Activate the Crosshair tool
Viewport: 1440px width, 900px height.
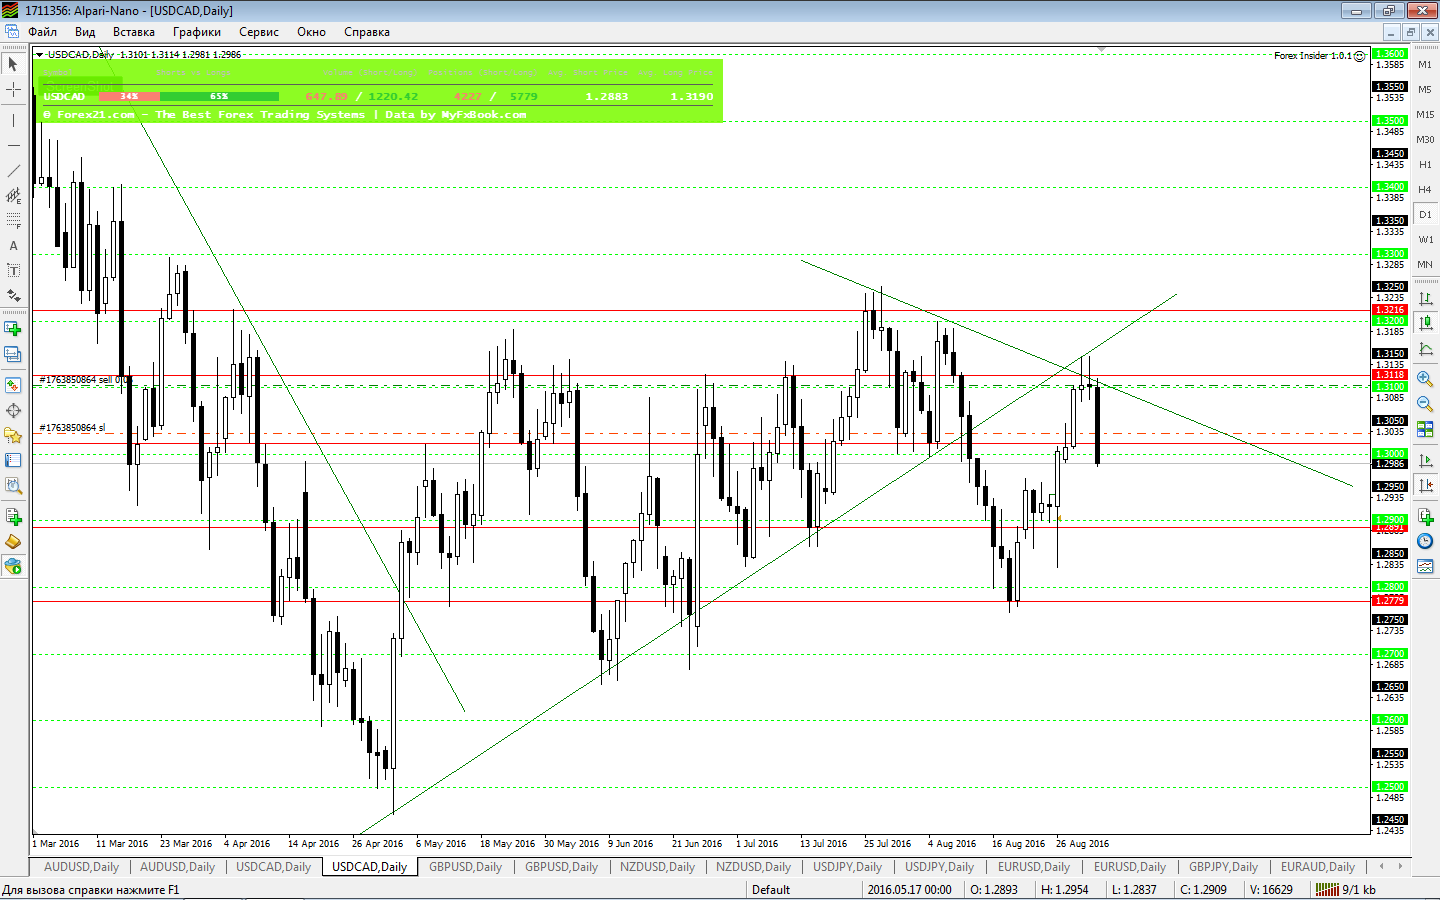pos(13,90)
